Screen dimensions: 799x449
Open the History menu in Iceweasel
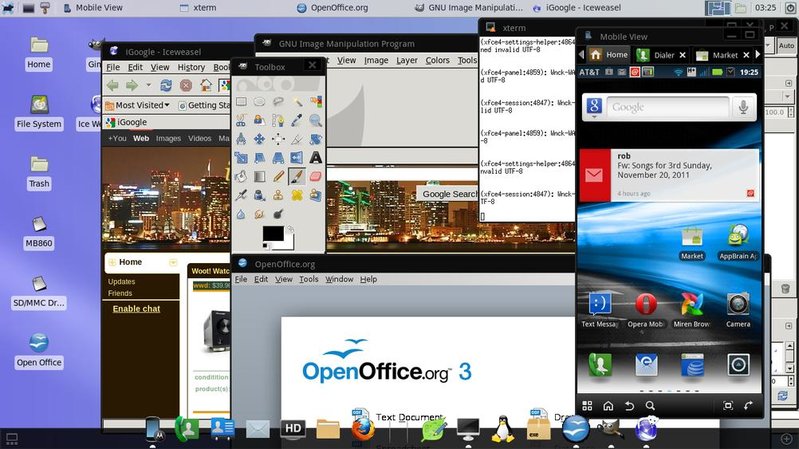pyautogui.click(x=191, y=67)
